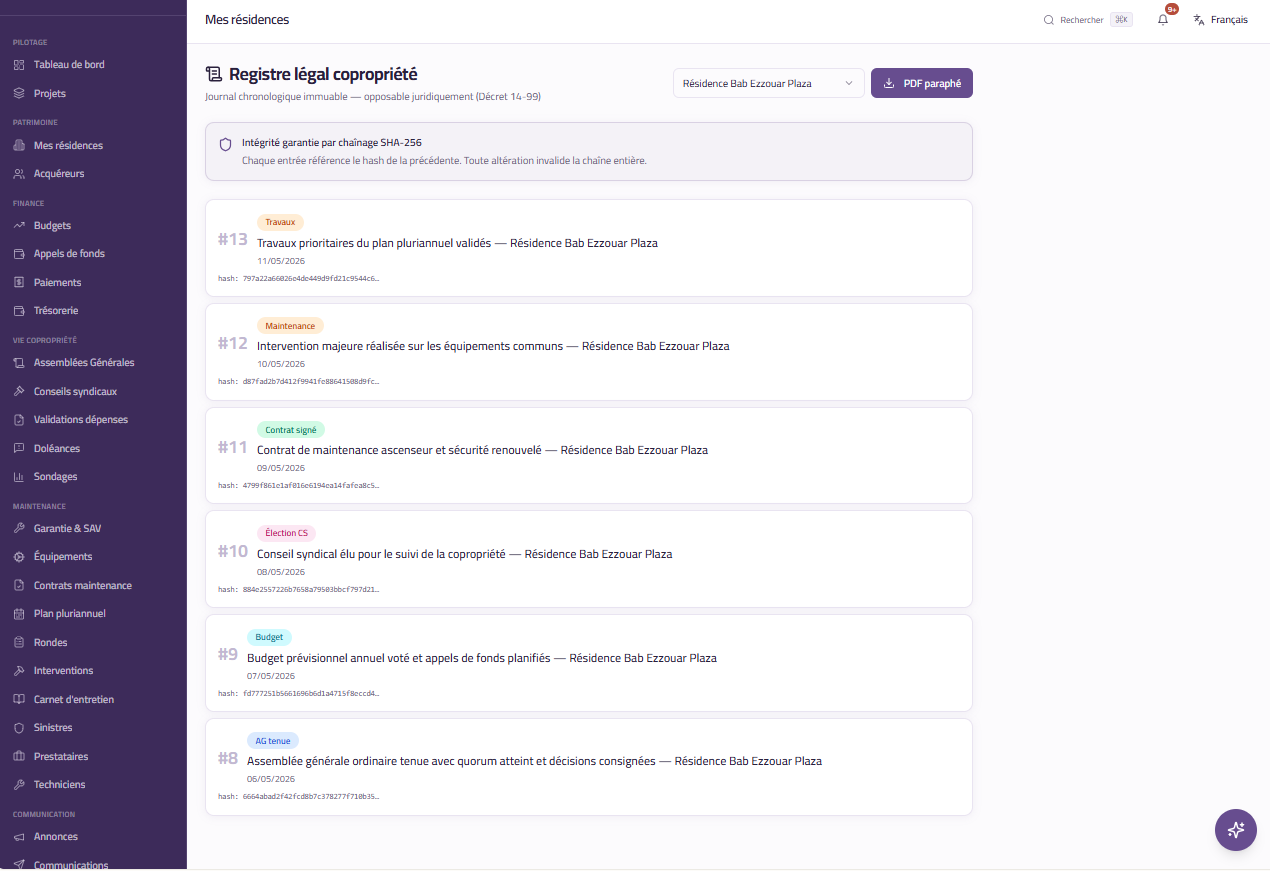The height and width of the screenshot is (871, 1270).
Task: Click the Budget tag on entry #9
Action: click(269, 637)
